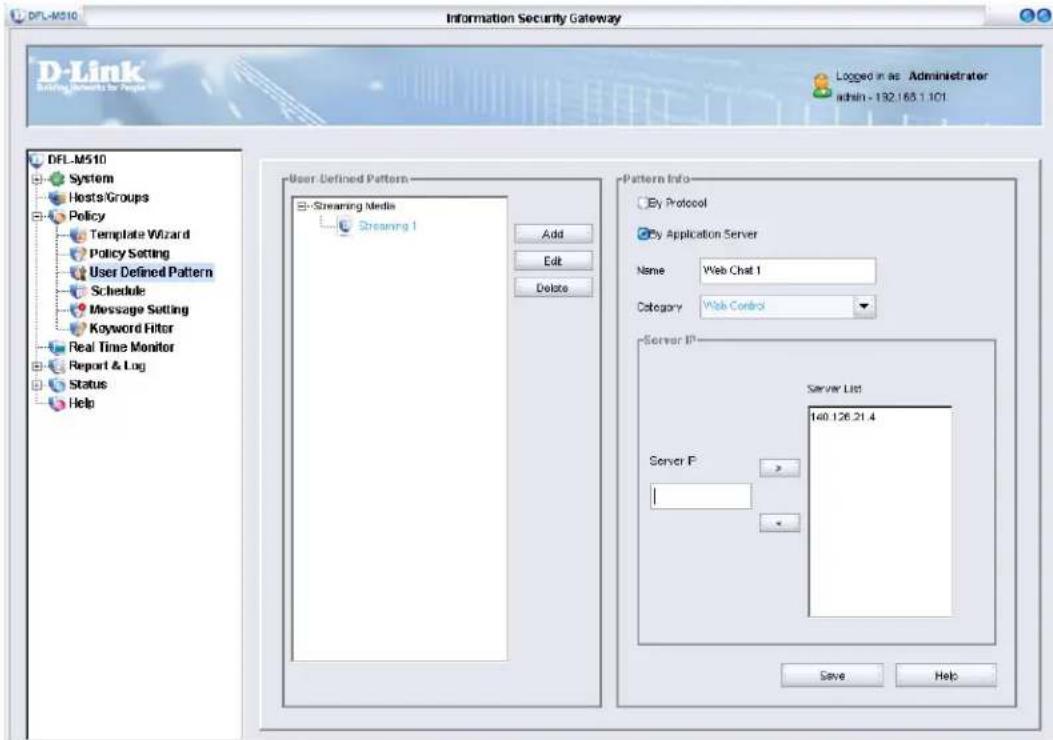Click the User Defined Pattern icon
Screen dimensions: 1053x740
click(79, 273)
